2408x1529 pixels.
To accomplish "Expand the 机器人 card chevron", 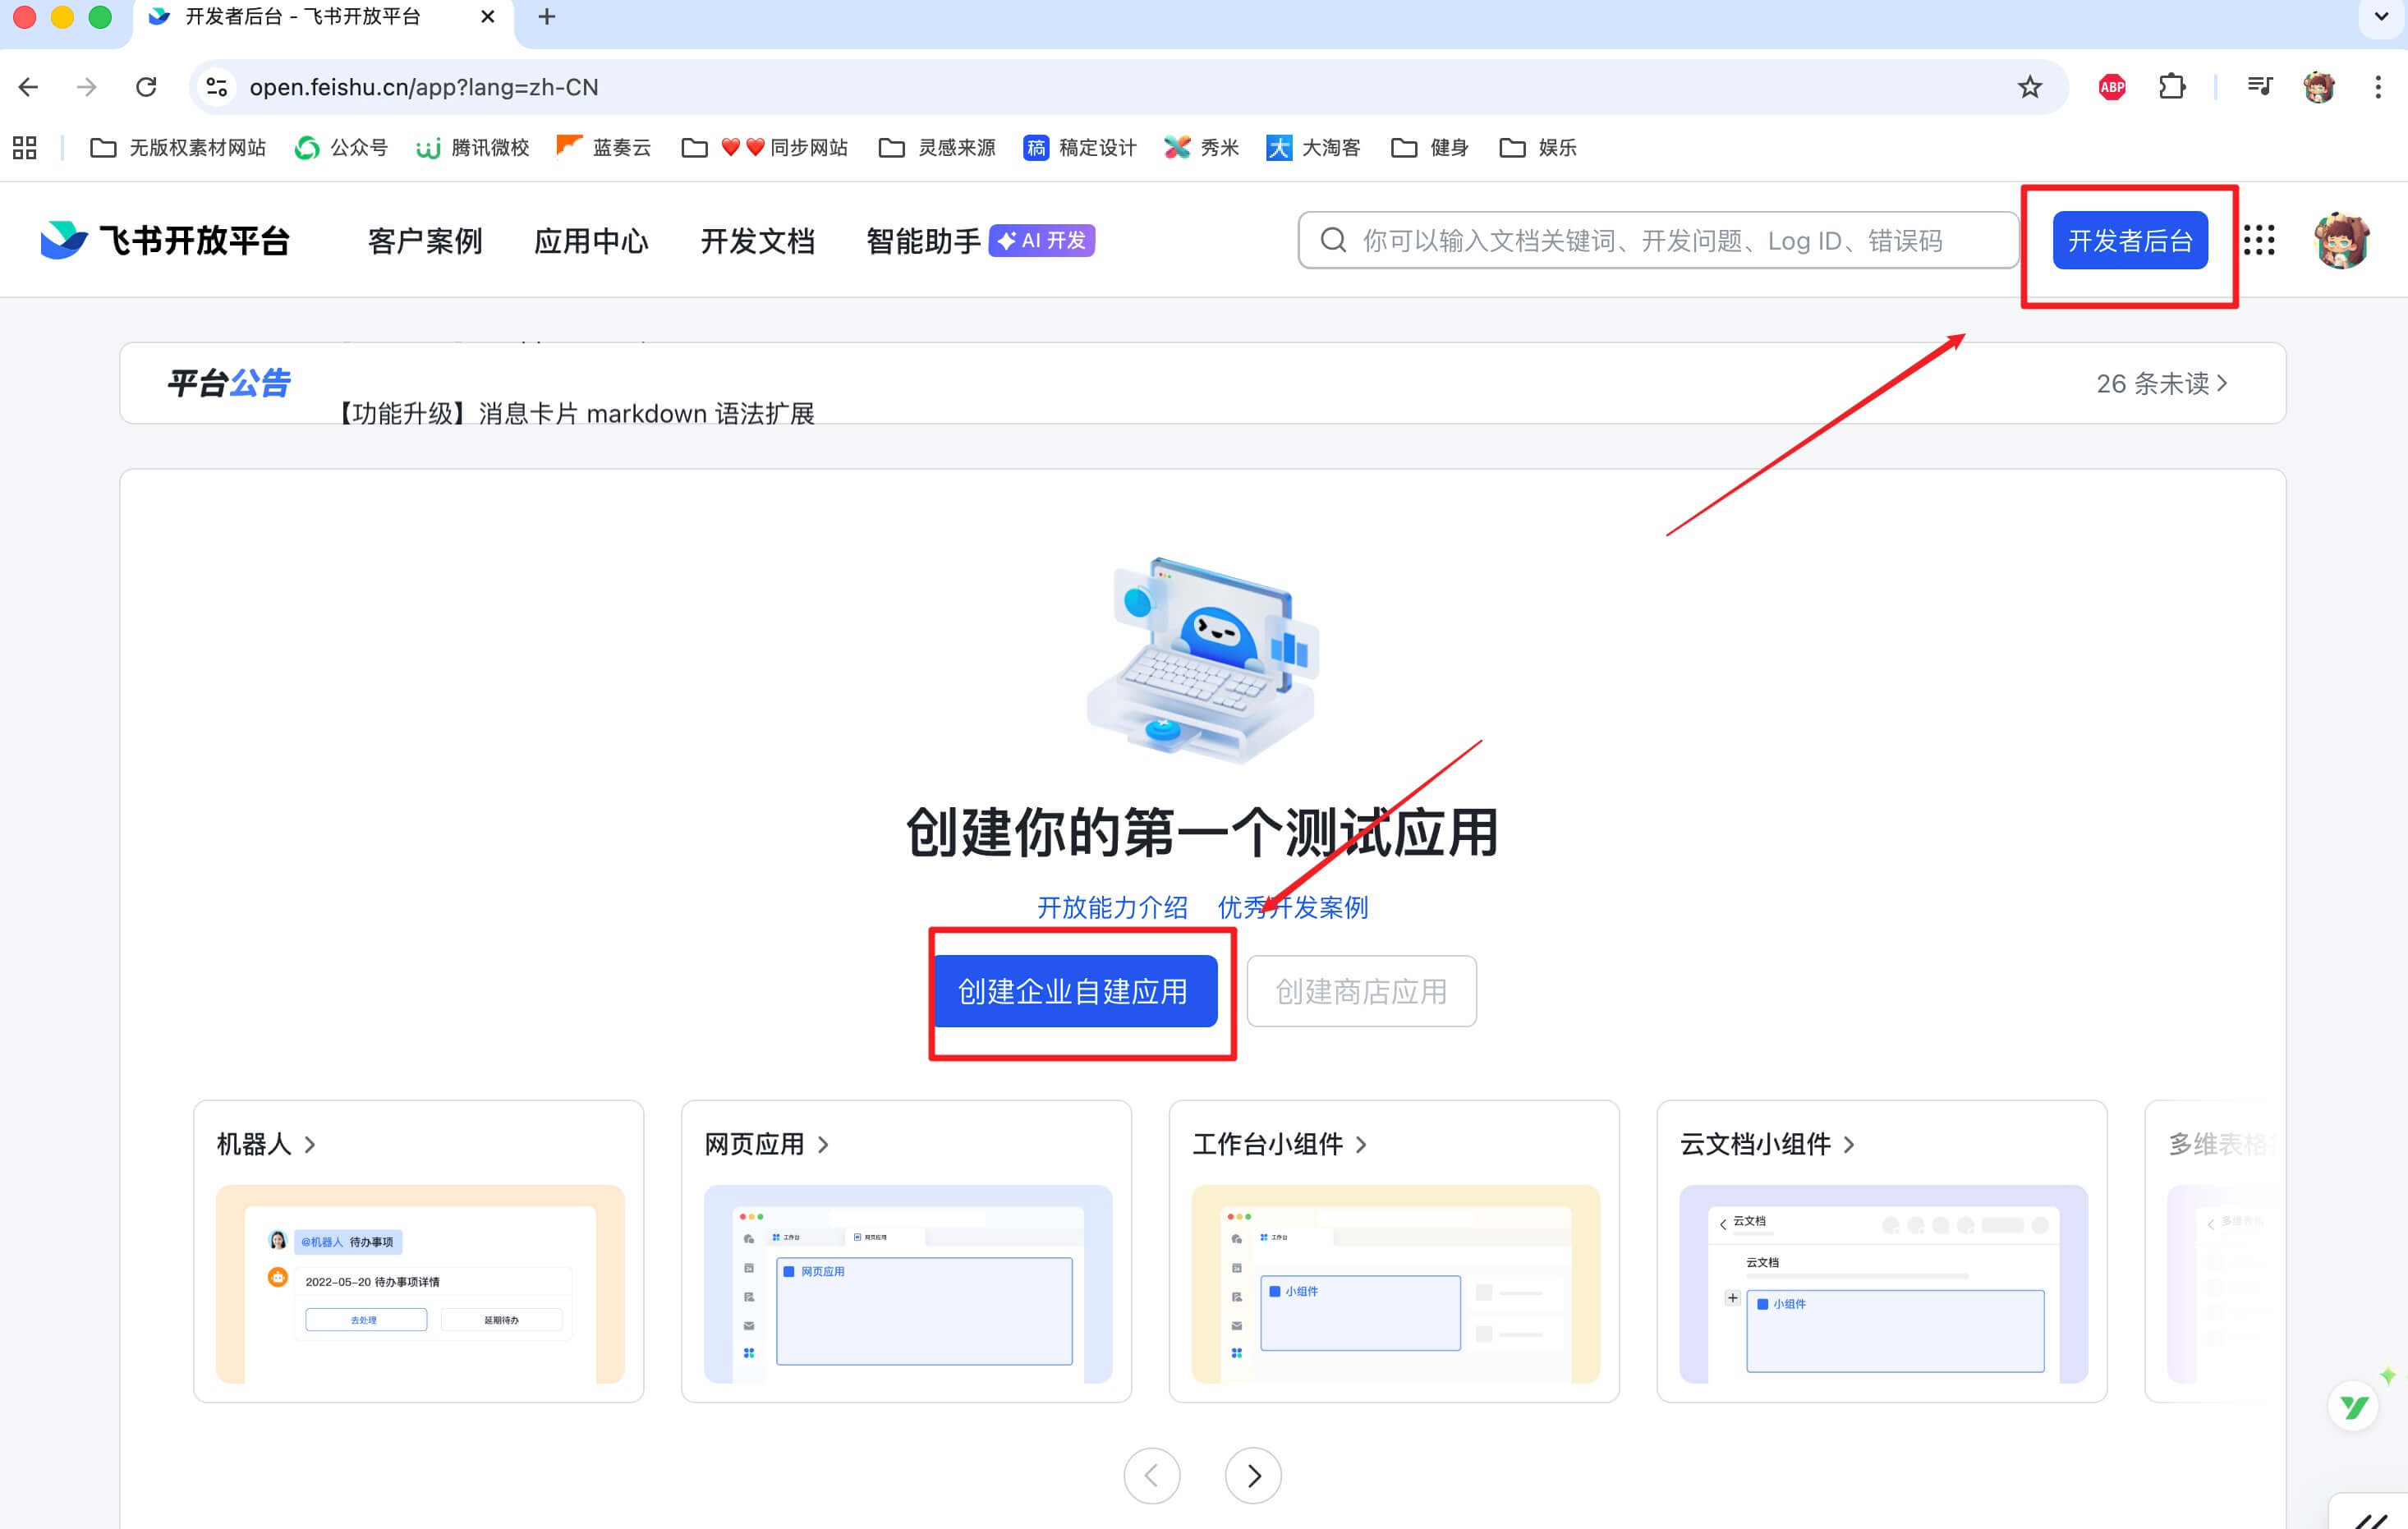I will pyautogui.click(x=310, y=1144).
